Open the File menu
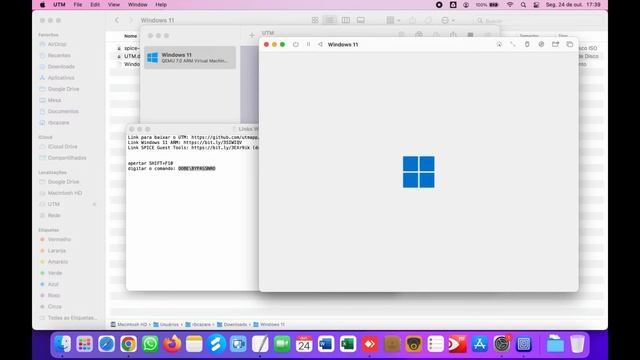This screenshot has height=360, width=640. (x=78, y=4)
